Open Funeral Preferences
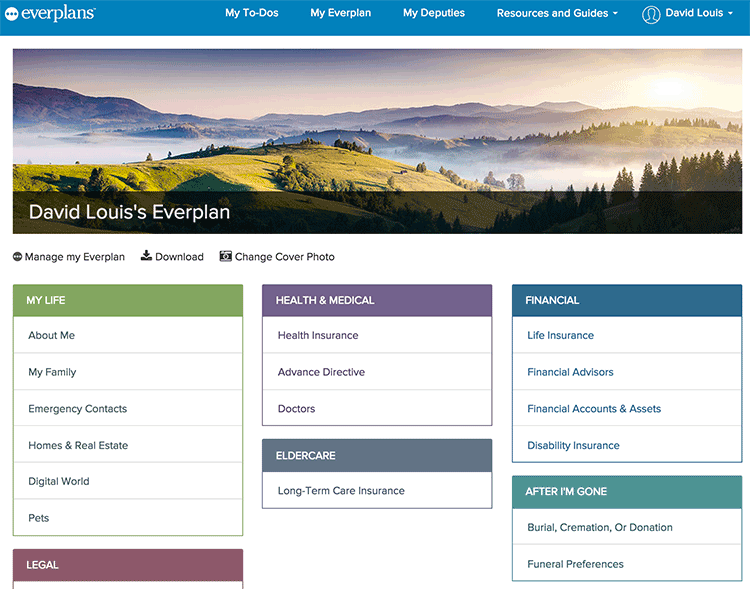This screenshot has width=750, height=589. pyautogui.click(x=627, y=564)
